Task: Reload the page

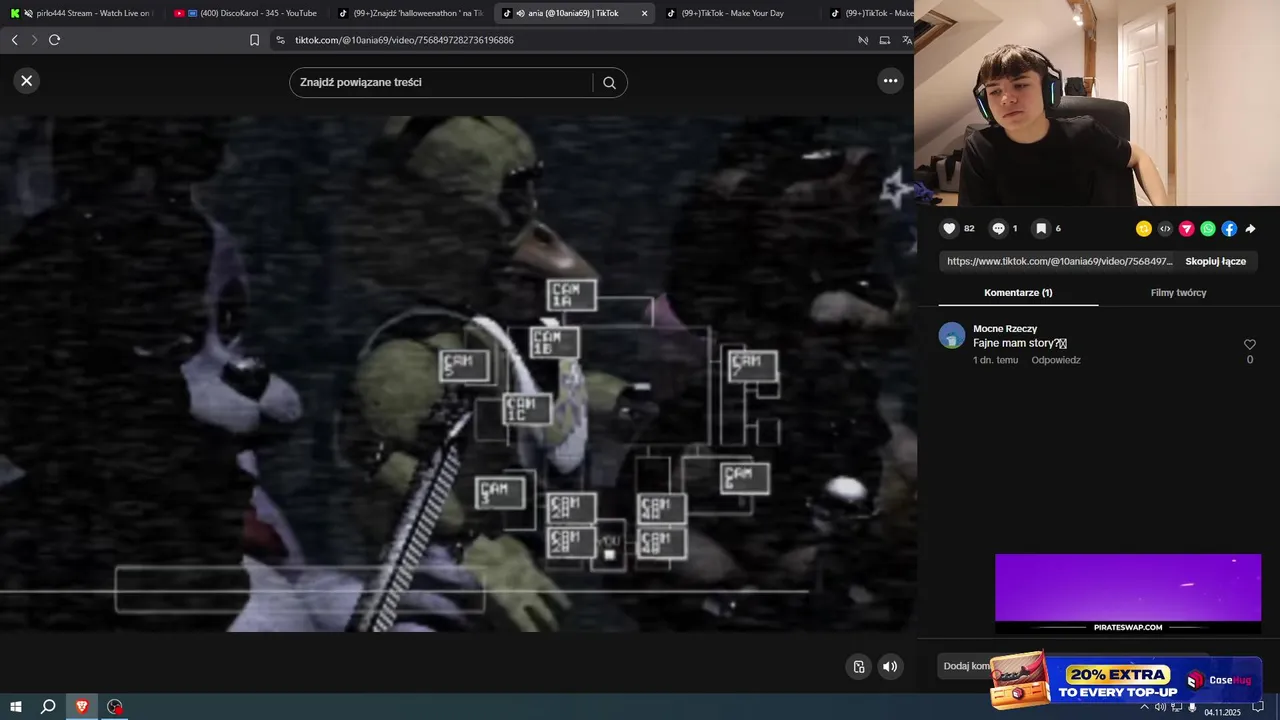Action: click(54, 40)
